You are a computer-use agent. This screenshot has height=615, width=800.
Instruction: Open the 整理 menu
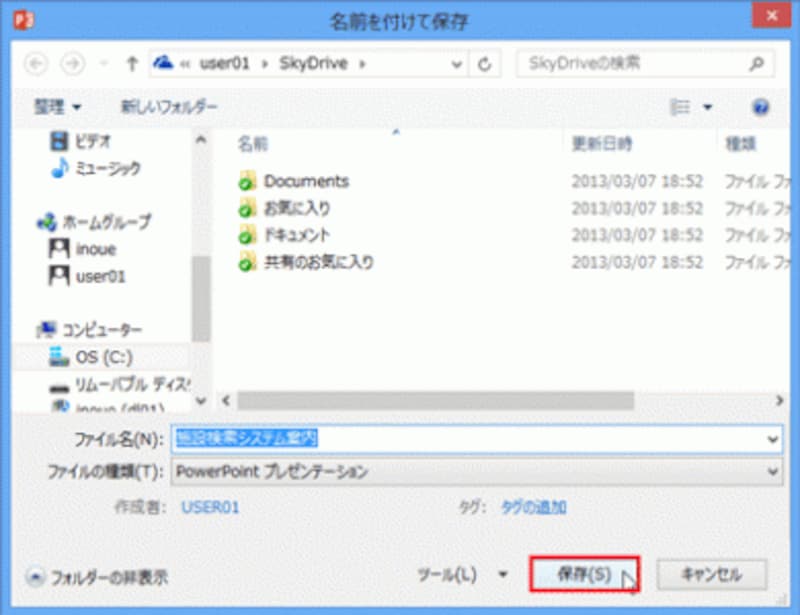(x=57, y=107)
